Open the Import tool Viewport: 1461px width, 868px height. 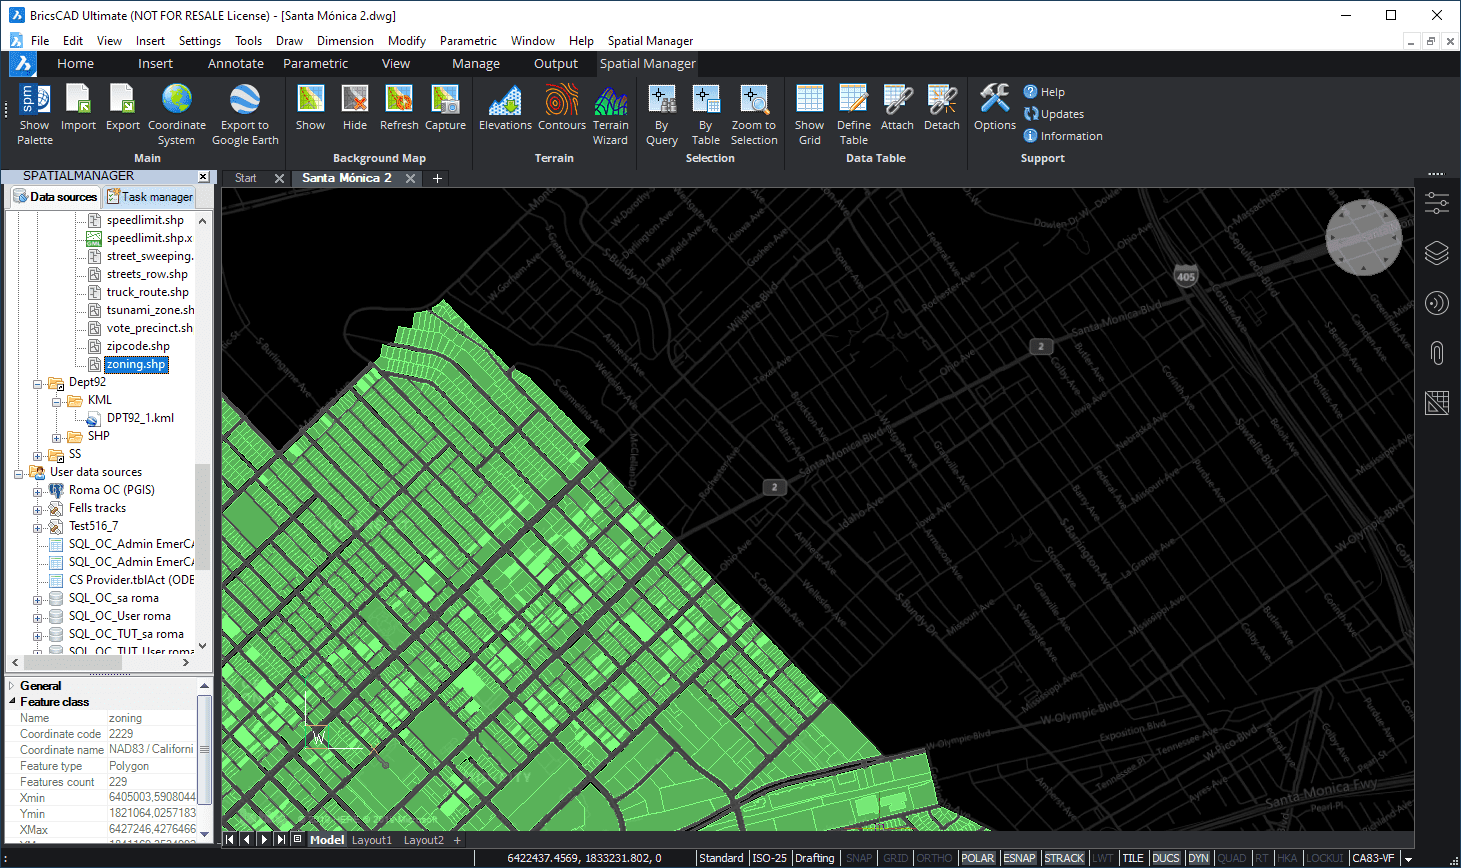(78, 108)
